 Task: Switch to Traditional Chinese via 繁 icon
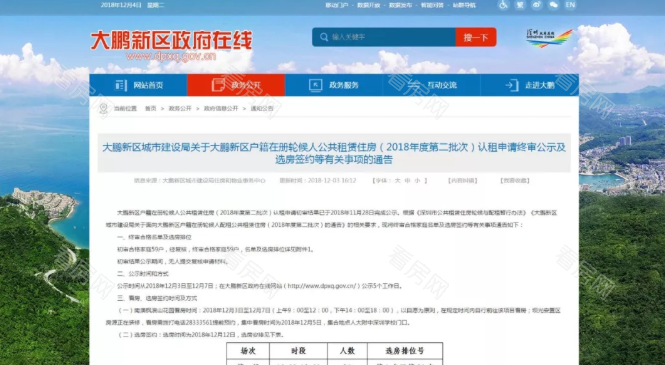coord(520,5)
